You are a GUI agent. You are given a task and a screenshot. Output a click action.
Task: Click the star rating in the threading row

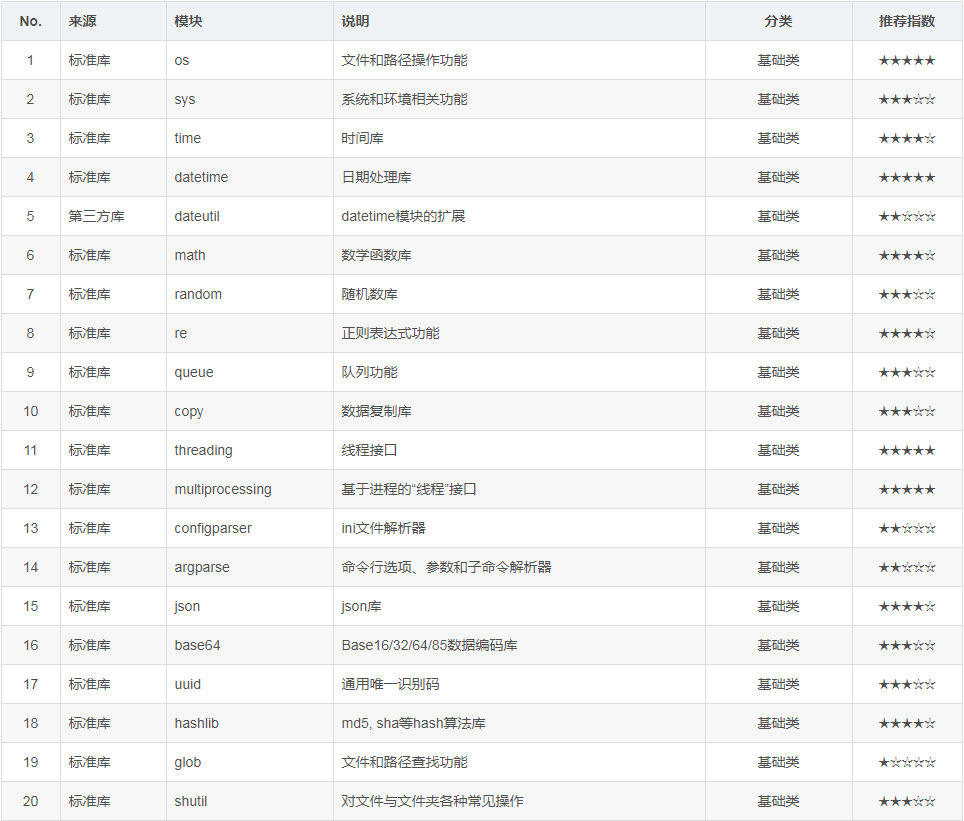[907, 451]
